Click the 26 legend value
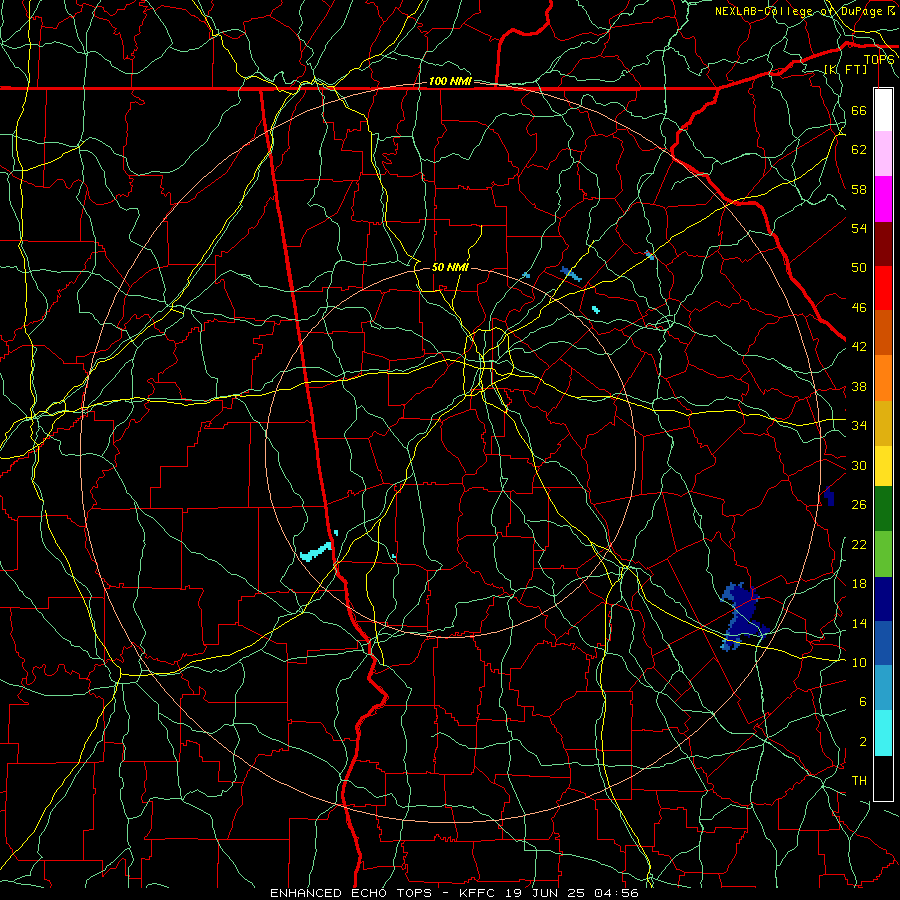The height and width of the screenshot is (900, 900). [859, 505]
